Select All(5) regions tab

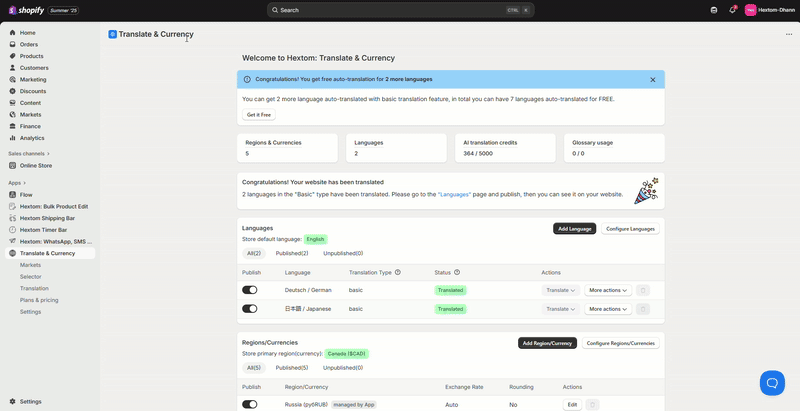tap(252, 368)
